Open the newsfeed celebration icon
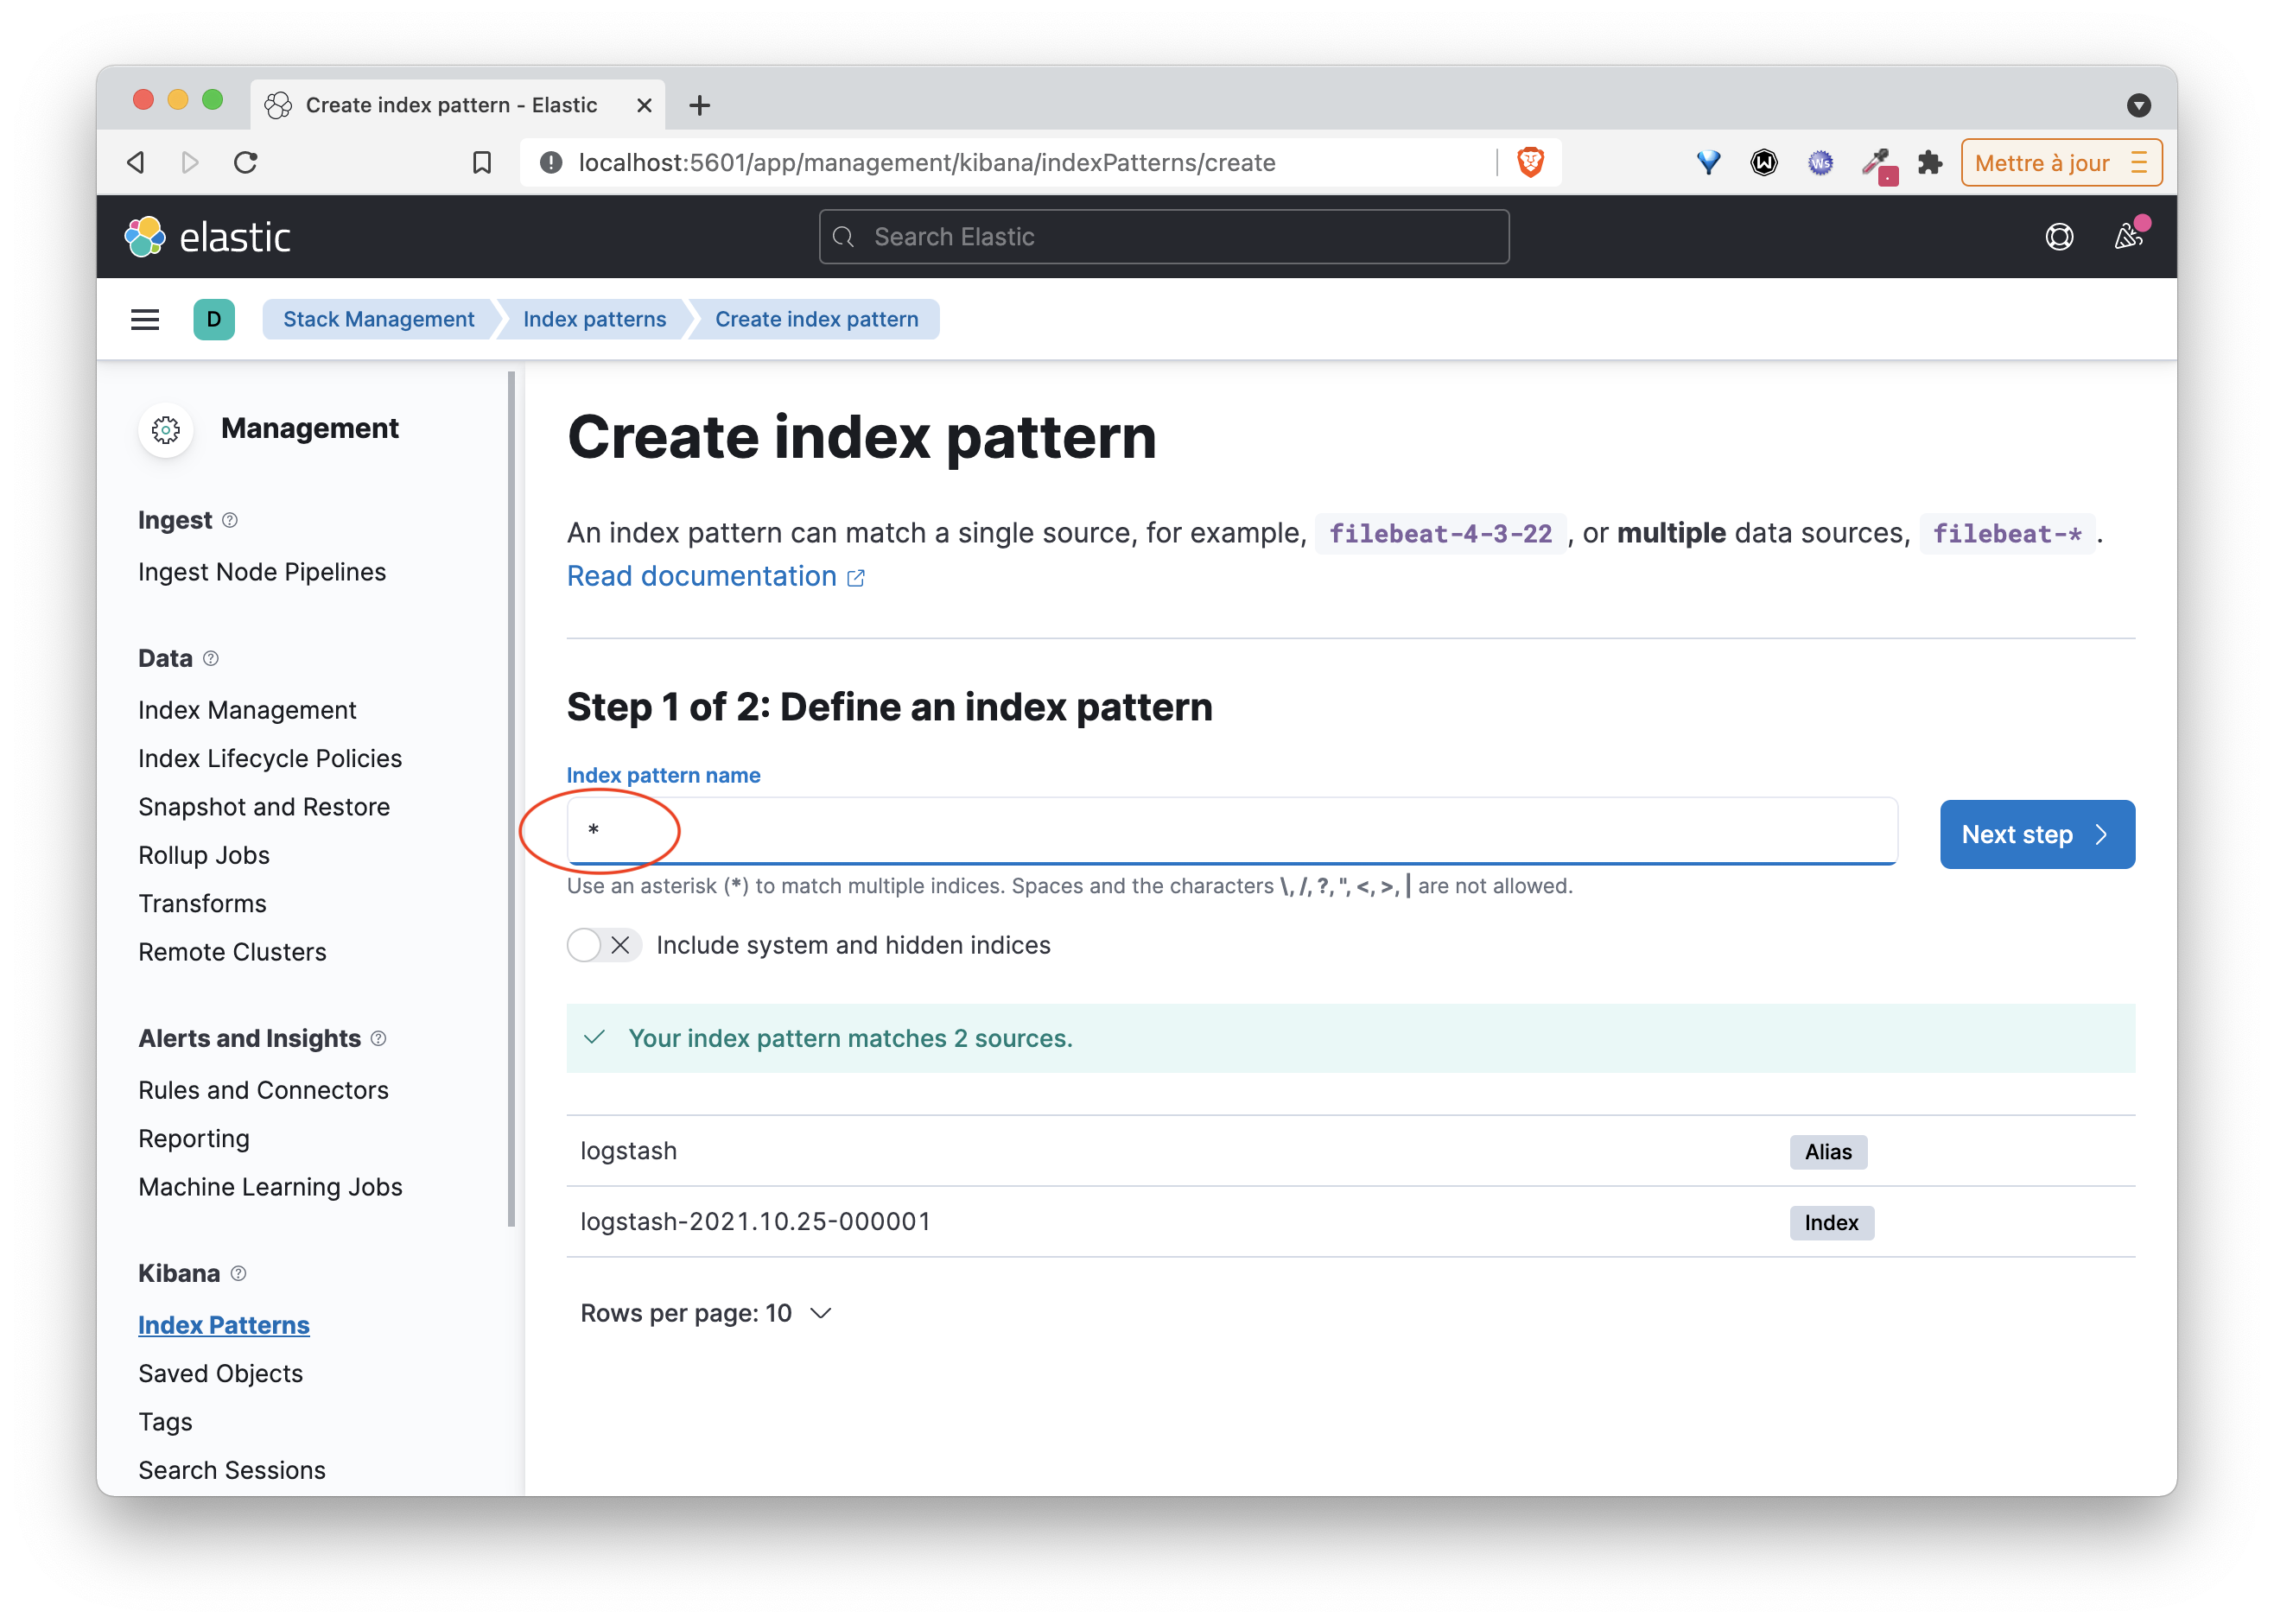Viewport: 2274px width, 1624px height. coord(2128,237)
